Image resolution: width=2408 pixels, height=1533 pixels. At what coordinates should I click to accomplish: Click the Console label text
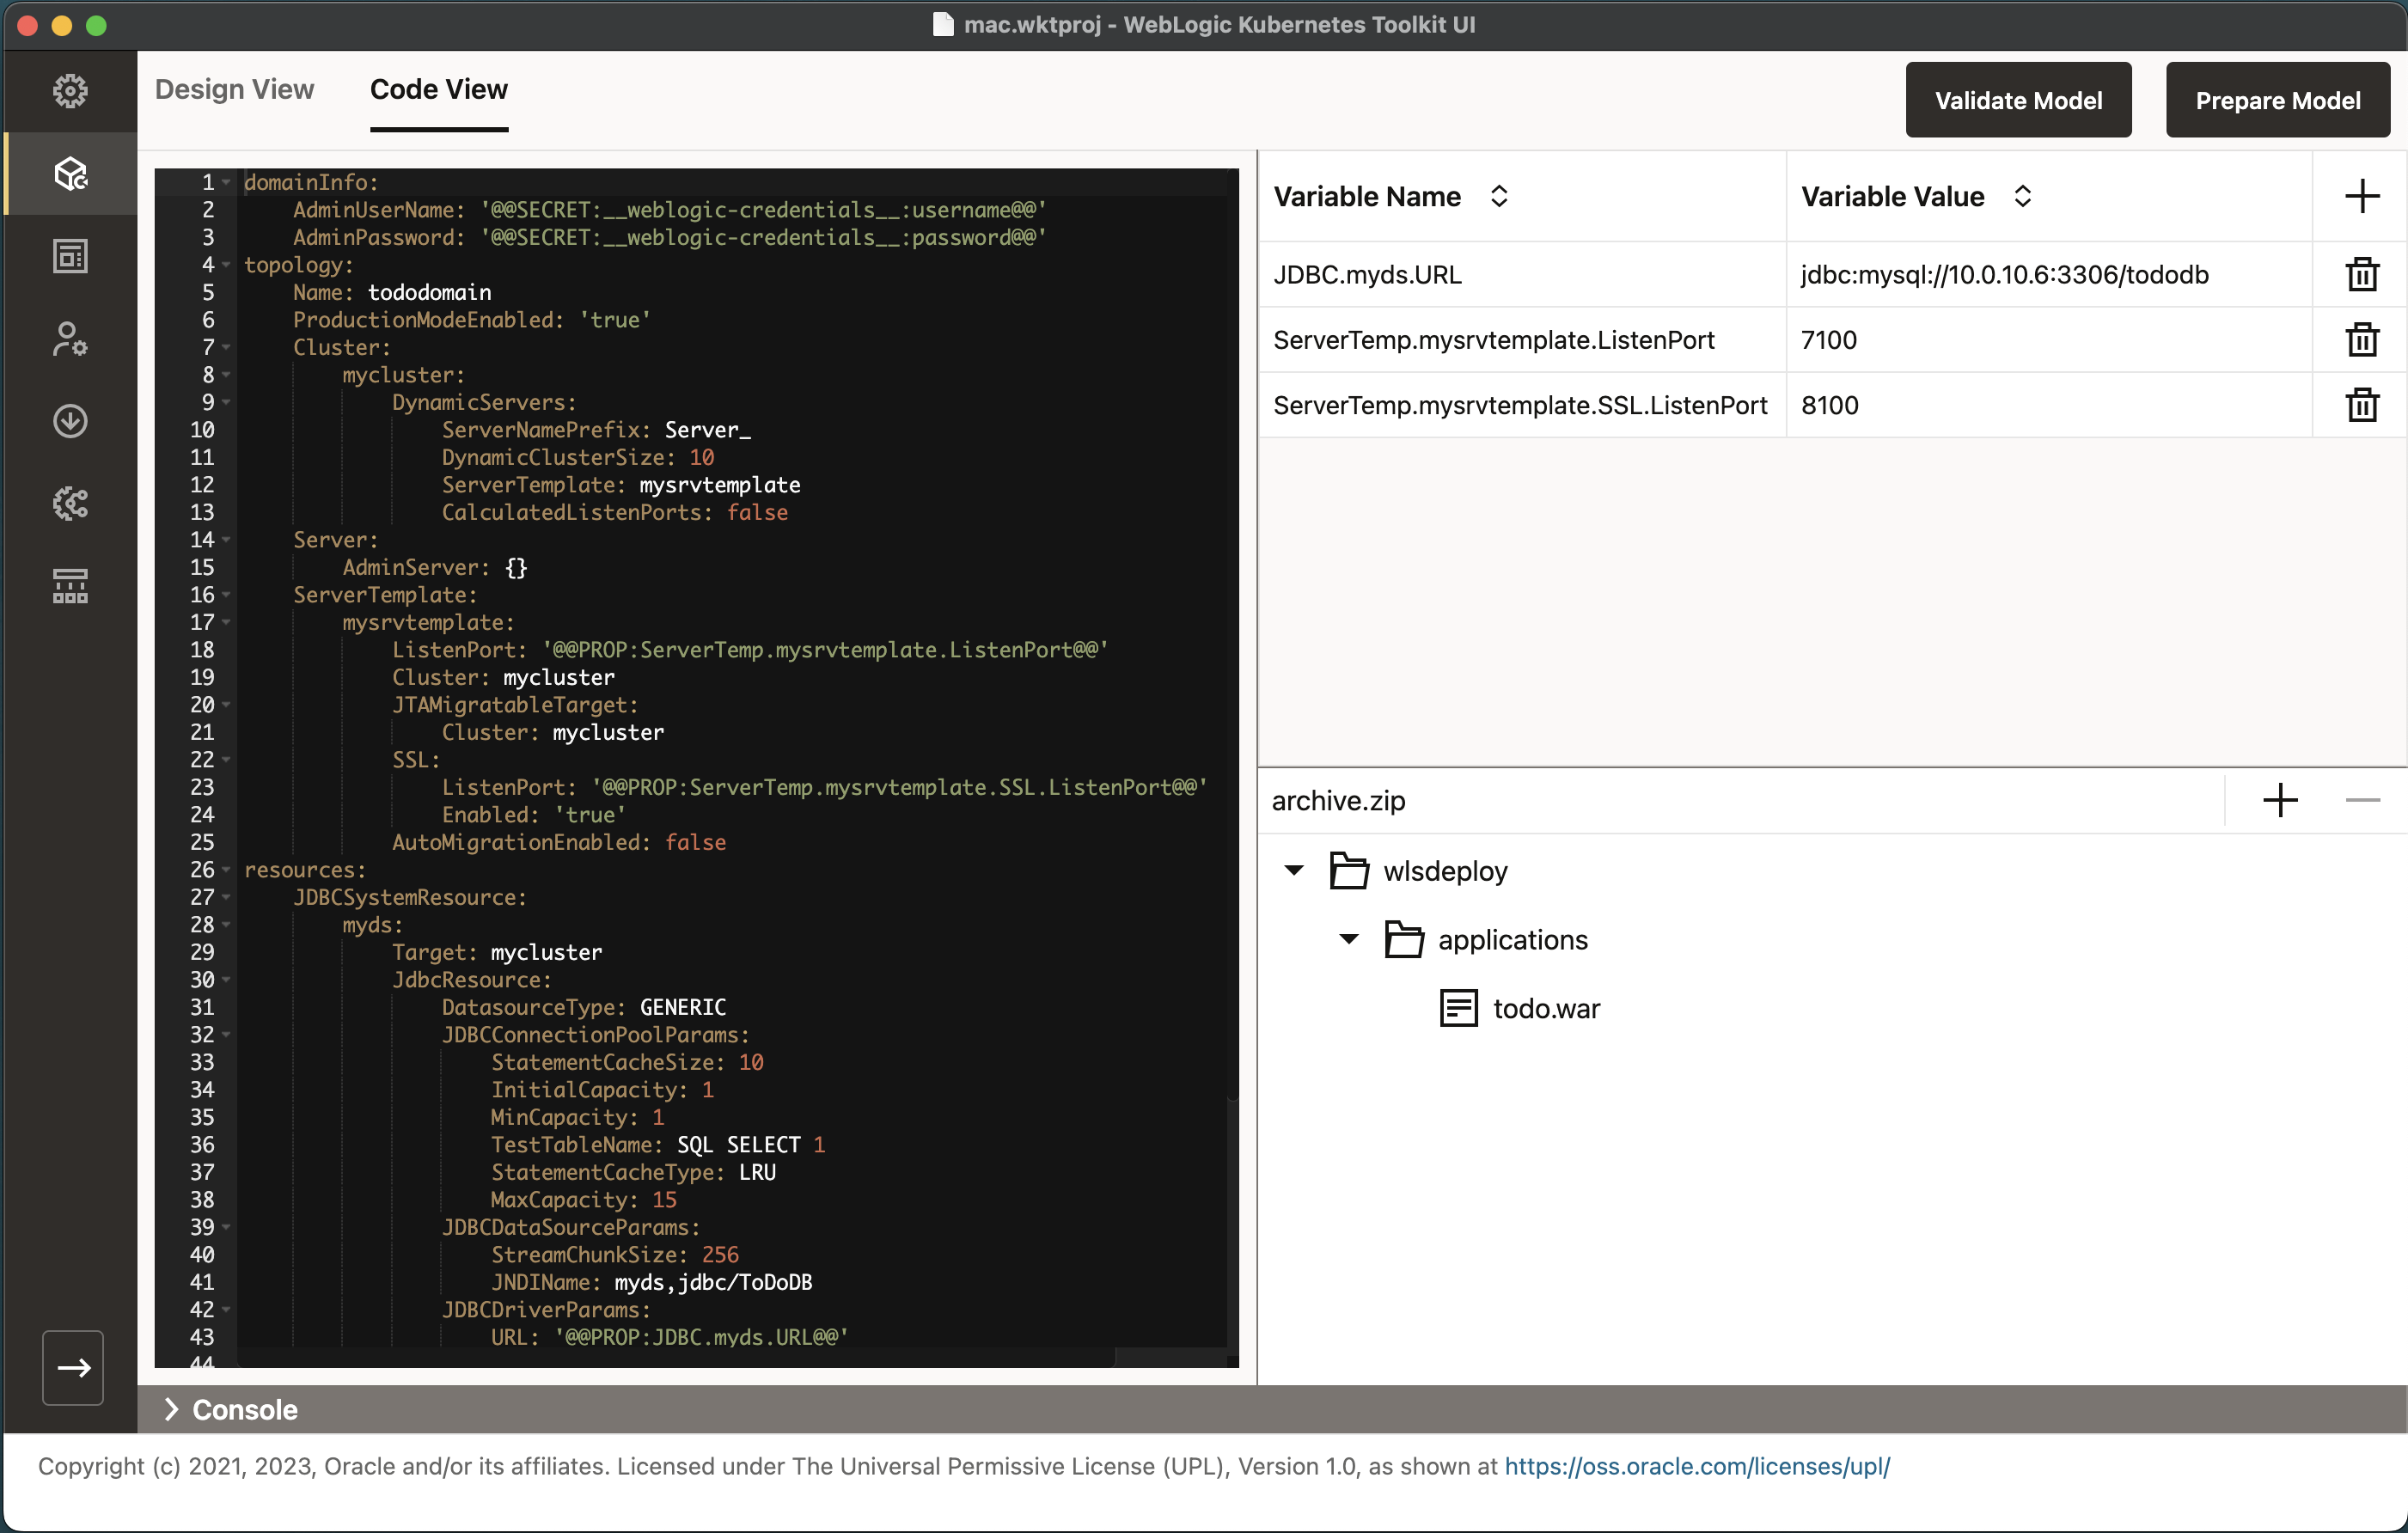click(244, 1409)
